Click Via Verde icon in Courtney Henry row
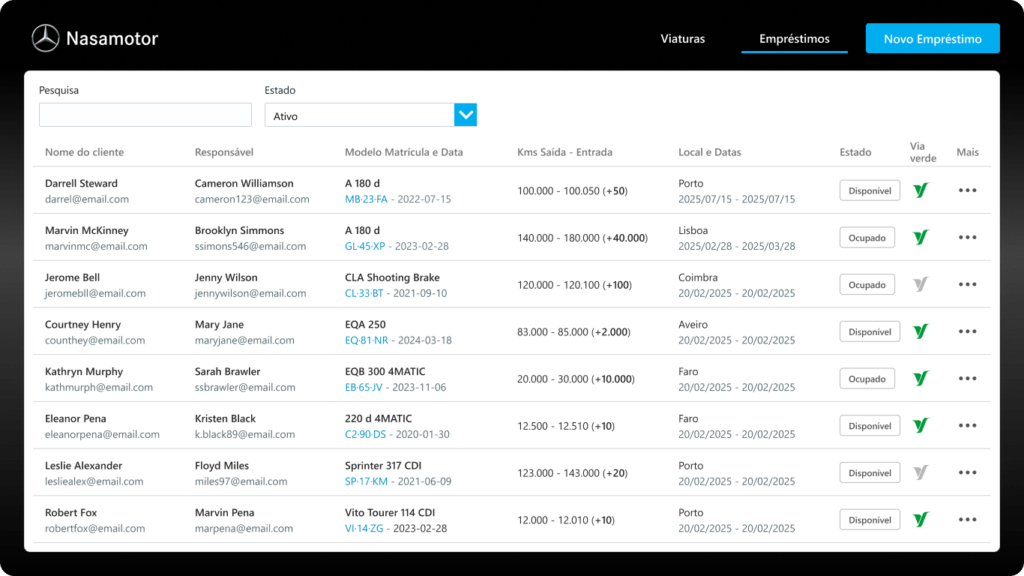This screenshot has height=576, width=1024. point(921,332)
